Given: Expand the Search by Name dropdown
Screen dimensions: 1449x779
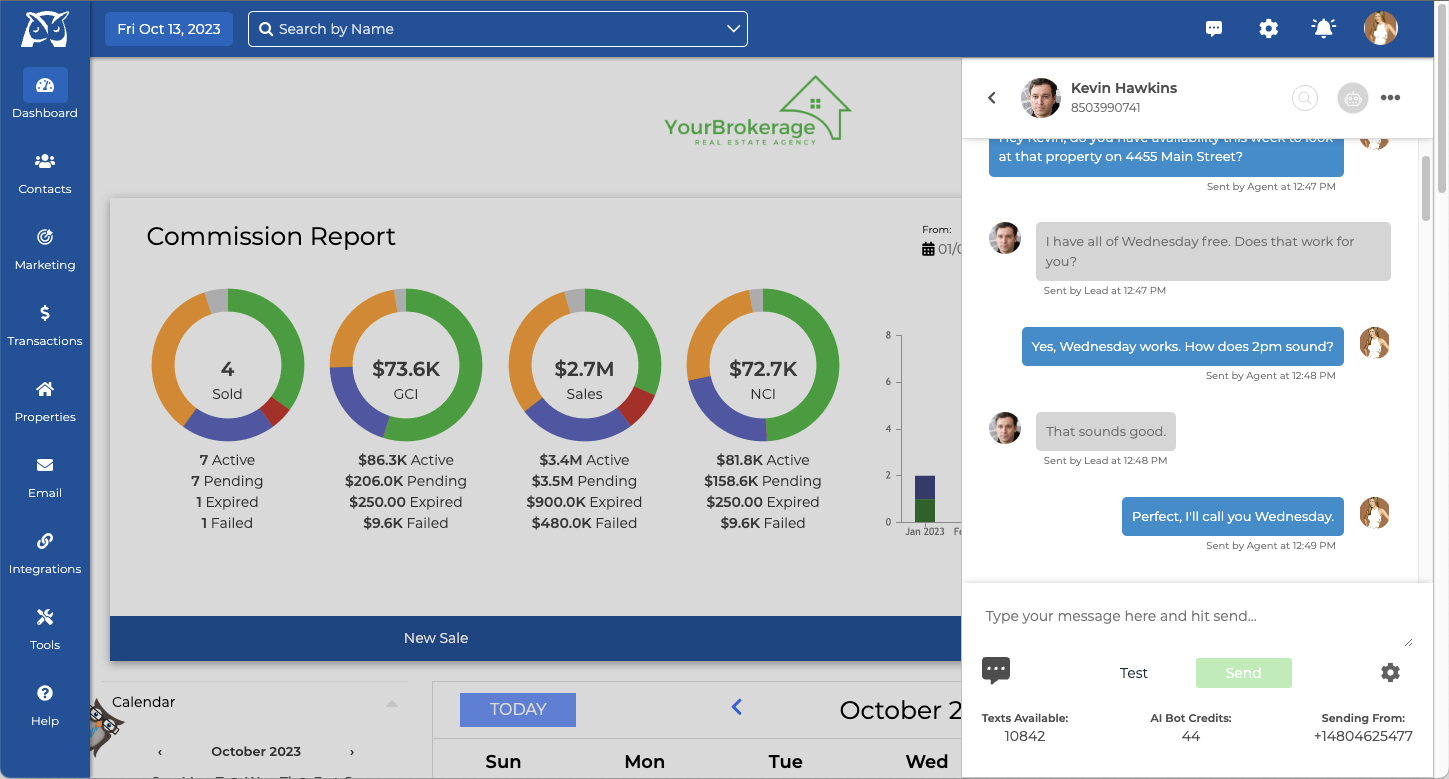Looking at the screenshot, I should pyautogui.click(x=733, y=29).
